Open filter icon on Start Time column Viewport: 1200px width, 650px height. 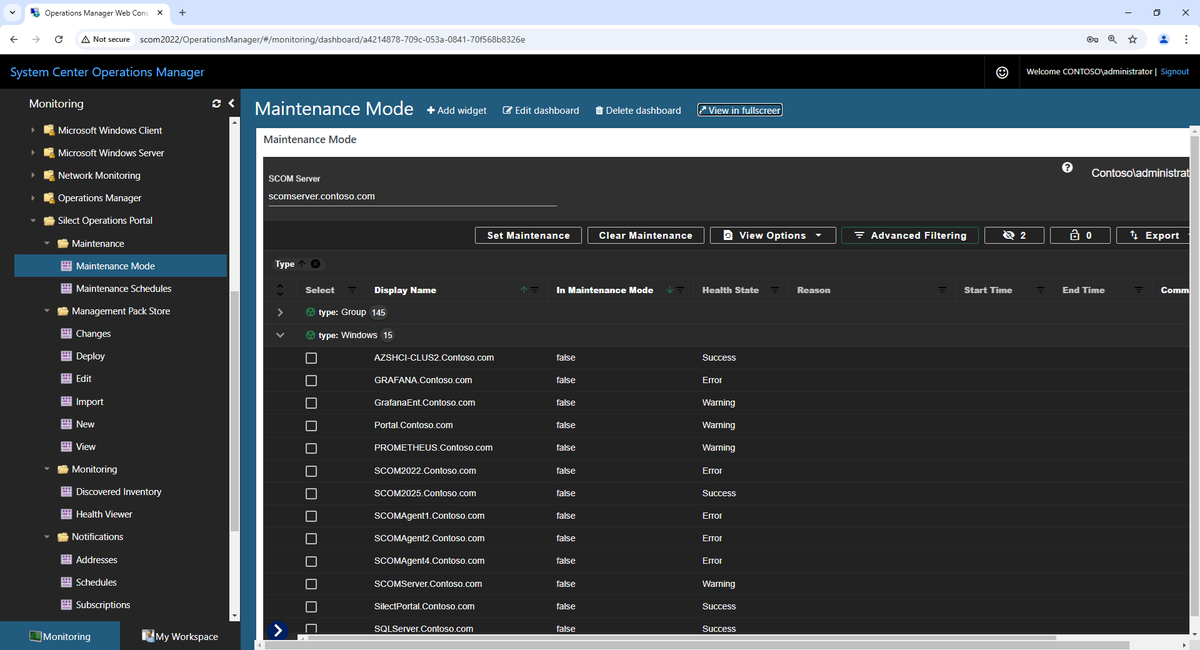pyautogui.click(x=1040, y=290)
